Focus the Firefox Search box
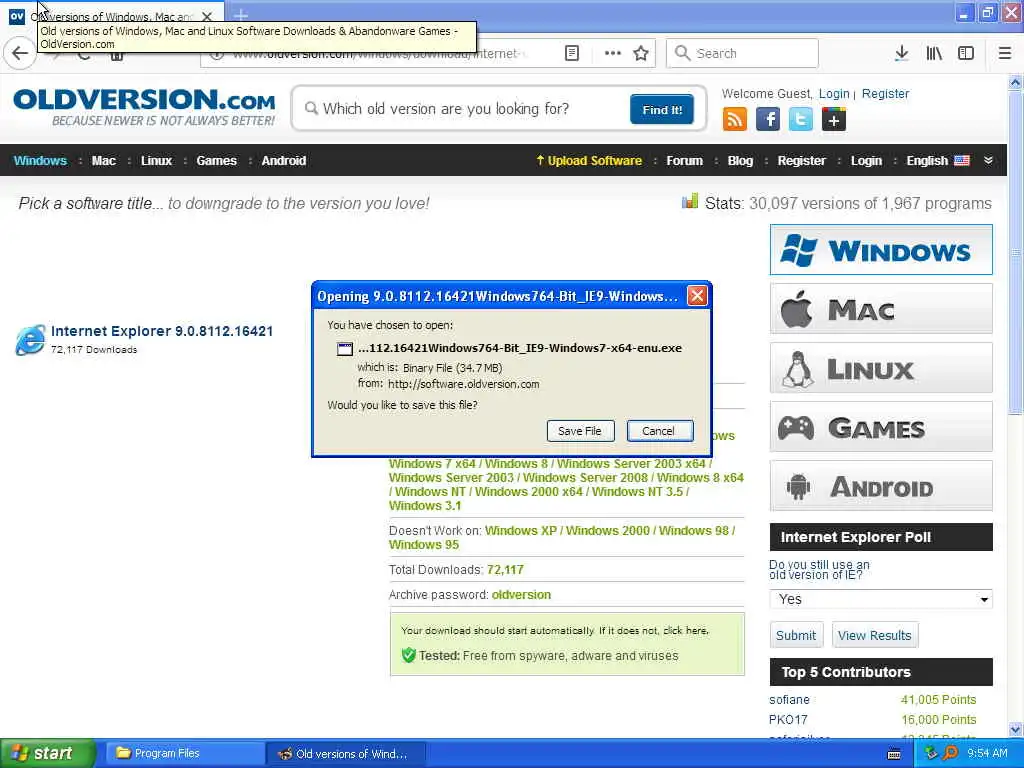Image resolution: width=1024 pixels, height=768 pixels. coord(742,54)
